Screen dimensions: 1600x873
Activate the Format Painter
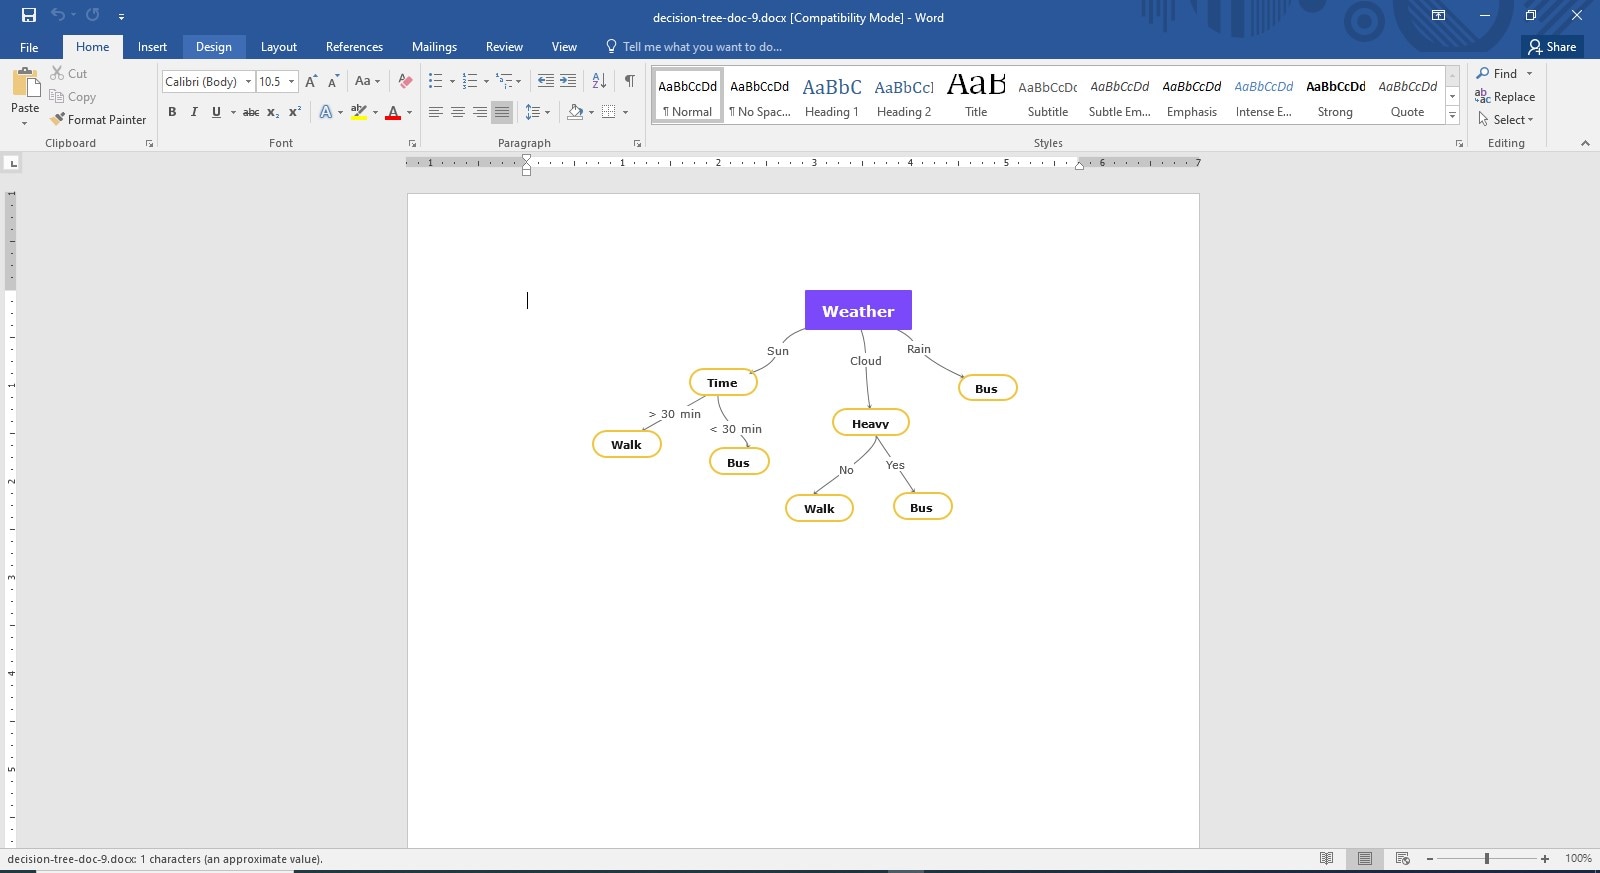[98, 119]
